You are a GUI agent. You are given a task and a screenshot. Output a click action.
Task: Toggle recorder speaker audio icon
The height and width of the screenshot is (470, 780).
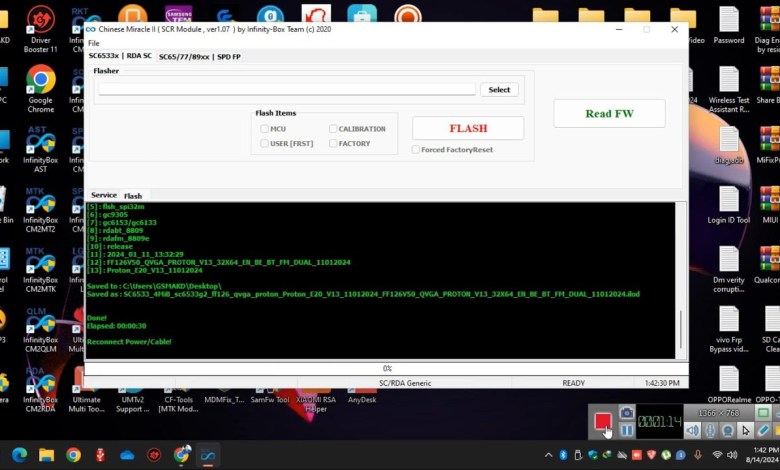coord(691,430)
